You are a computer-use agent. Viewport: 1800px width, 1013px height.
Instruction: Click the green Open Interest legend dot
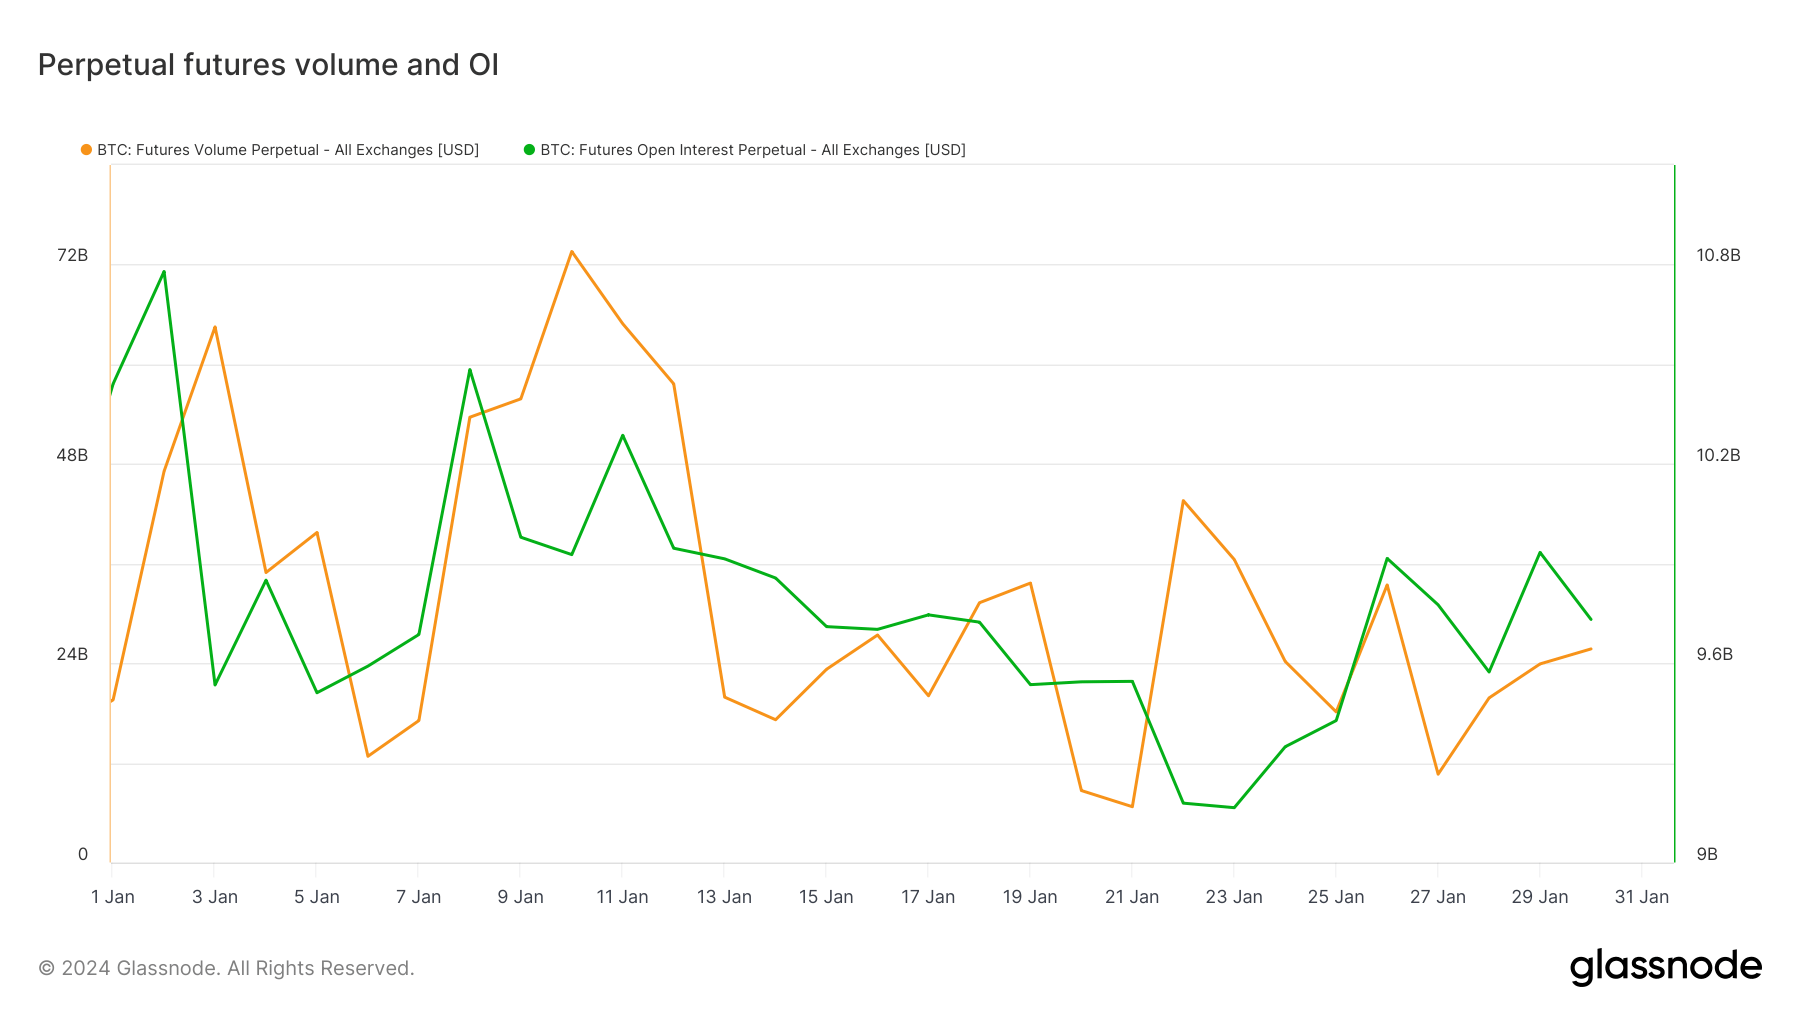tap(529, 150)
